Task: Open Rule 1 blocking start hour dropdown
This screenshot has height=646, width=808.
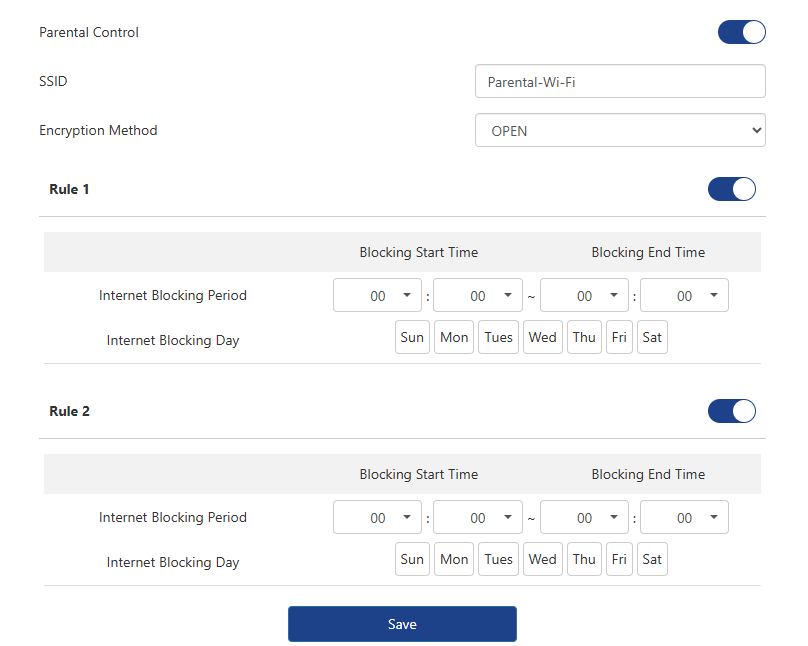Action: pos(378,296)
